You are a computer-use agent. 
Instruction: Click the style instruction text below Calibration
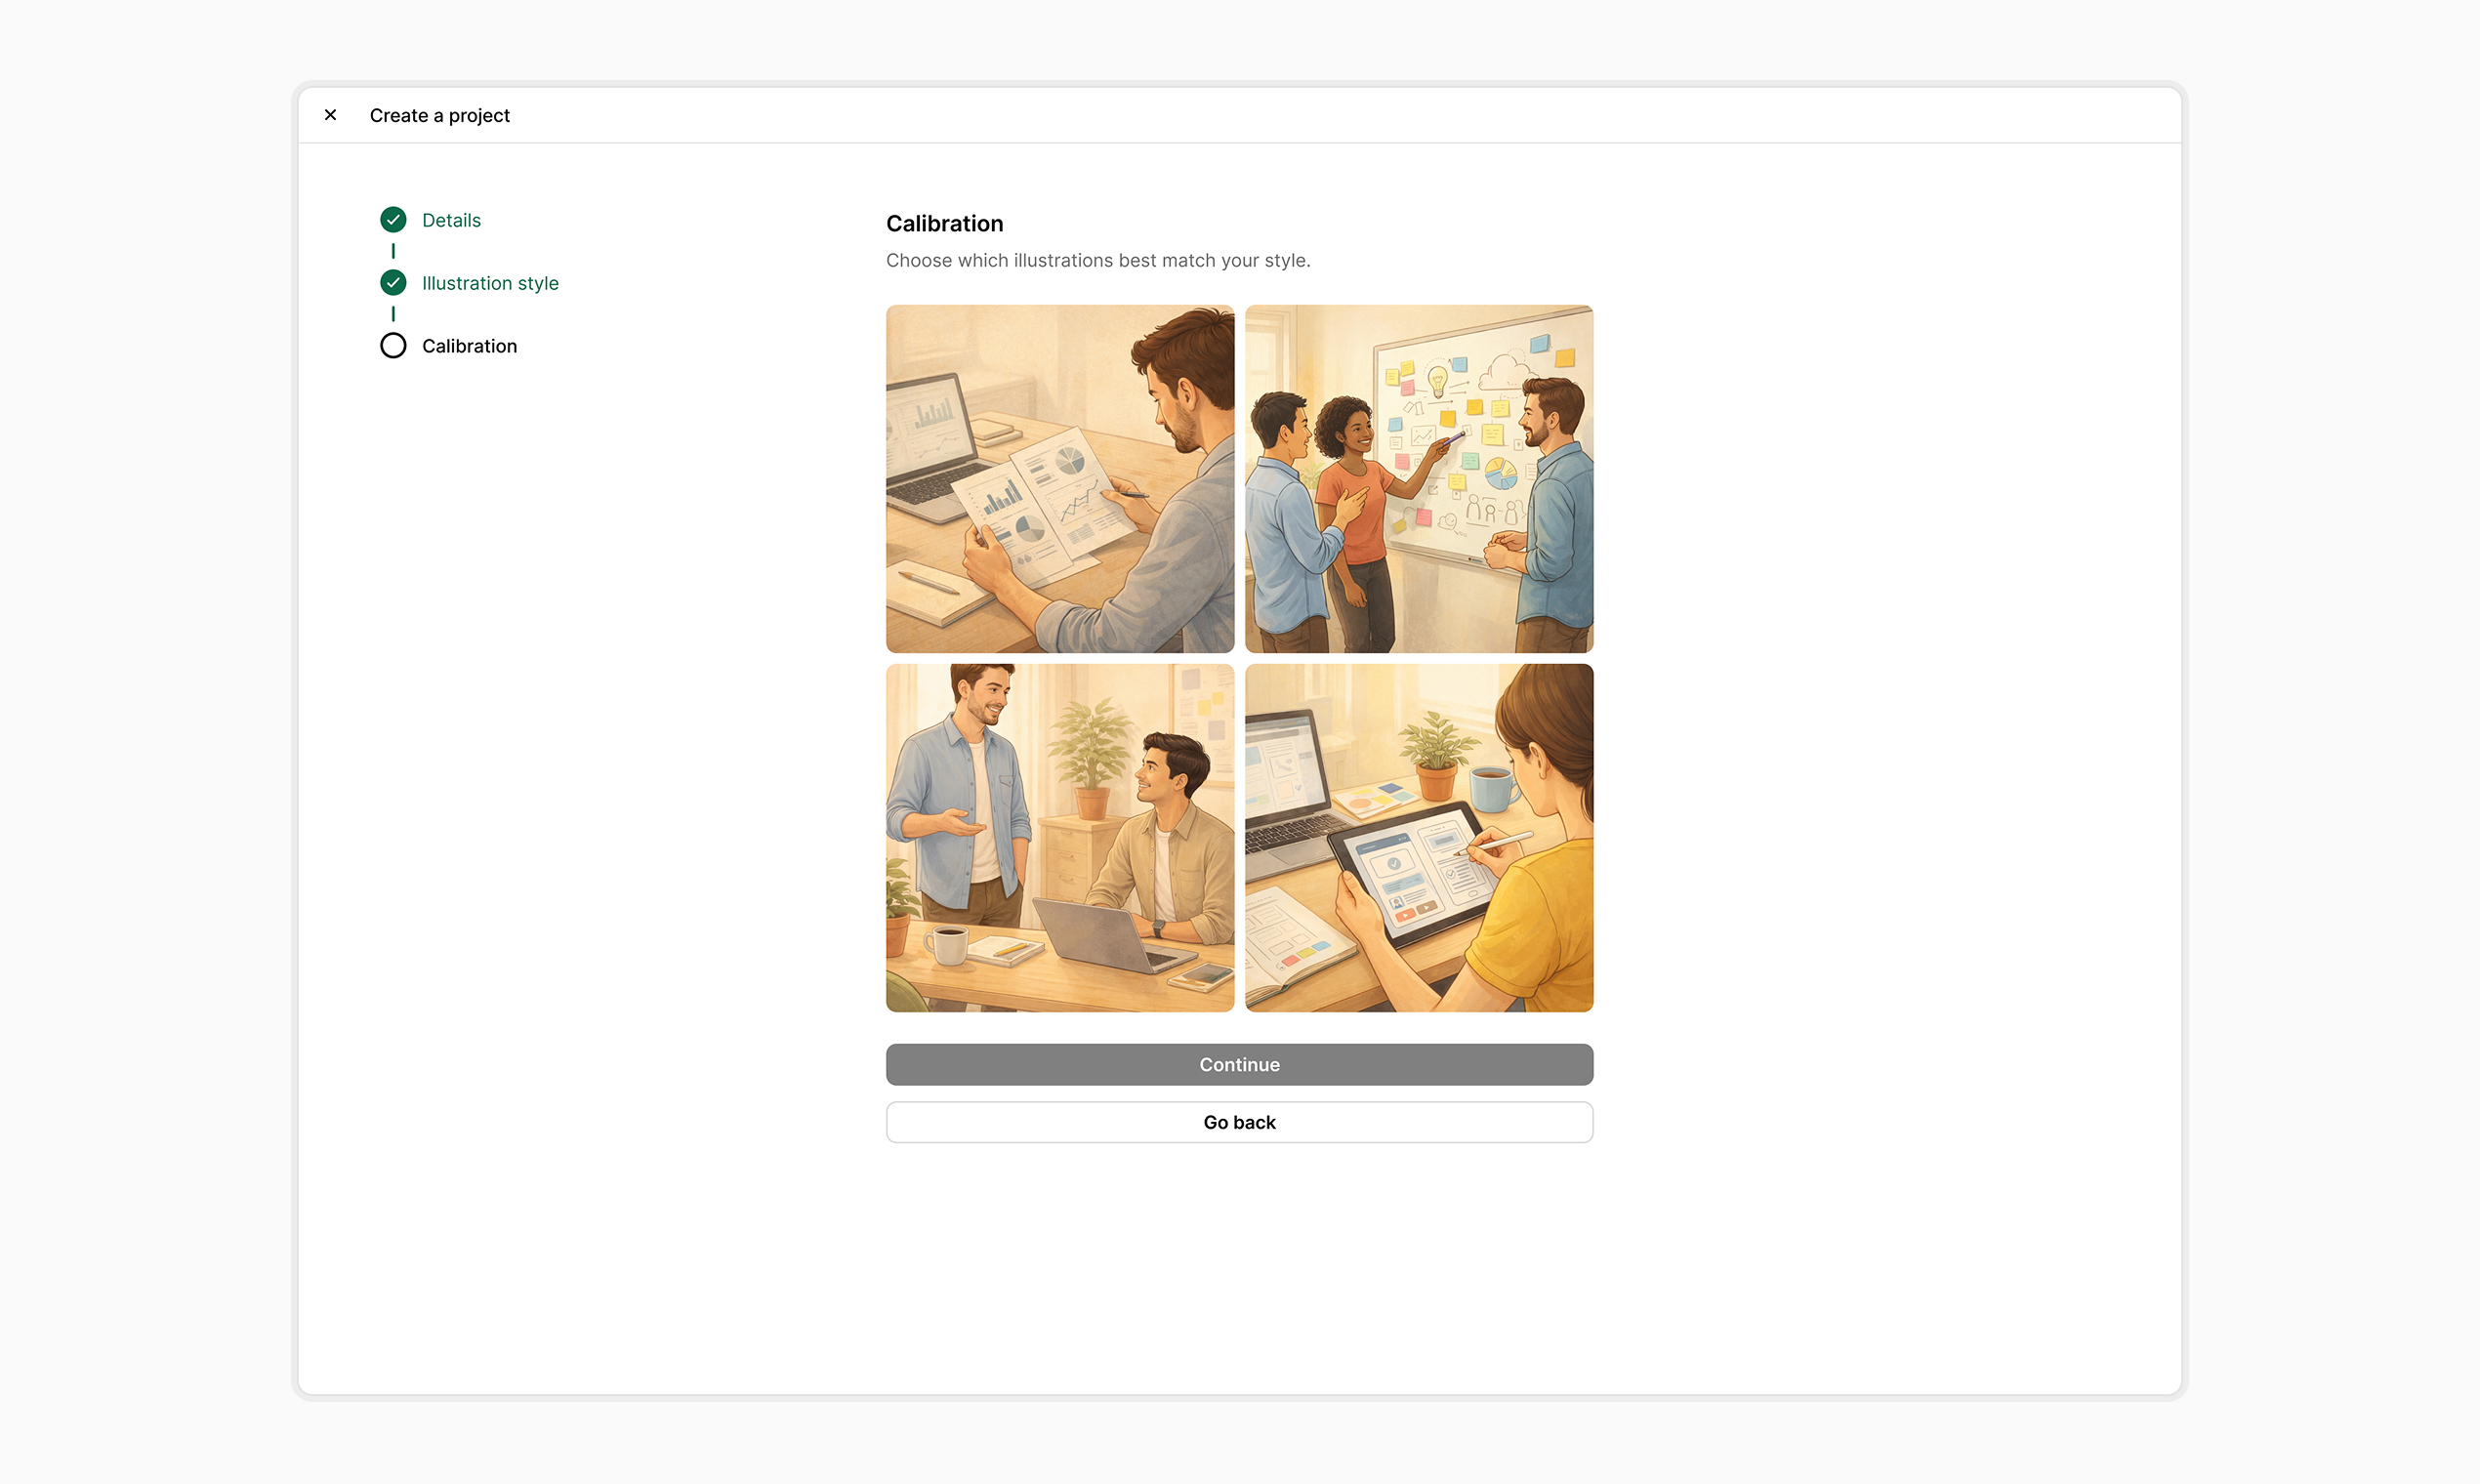1097,260
